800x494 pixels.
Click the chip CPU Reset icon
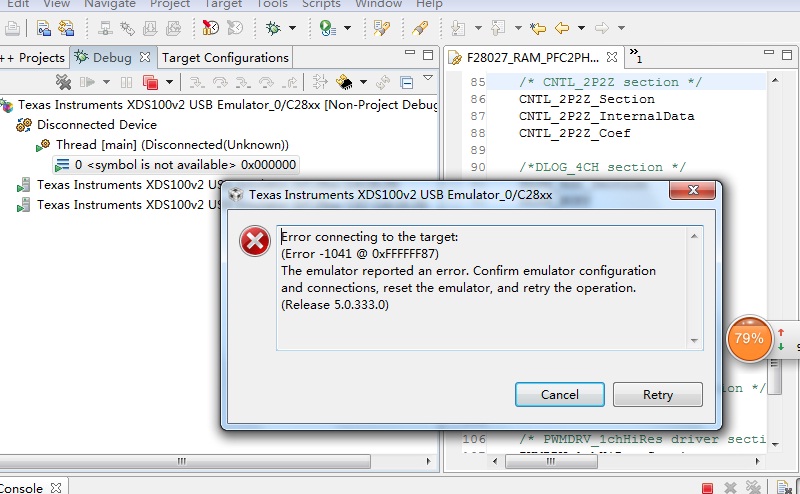click(x=344, y=82)
